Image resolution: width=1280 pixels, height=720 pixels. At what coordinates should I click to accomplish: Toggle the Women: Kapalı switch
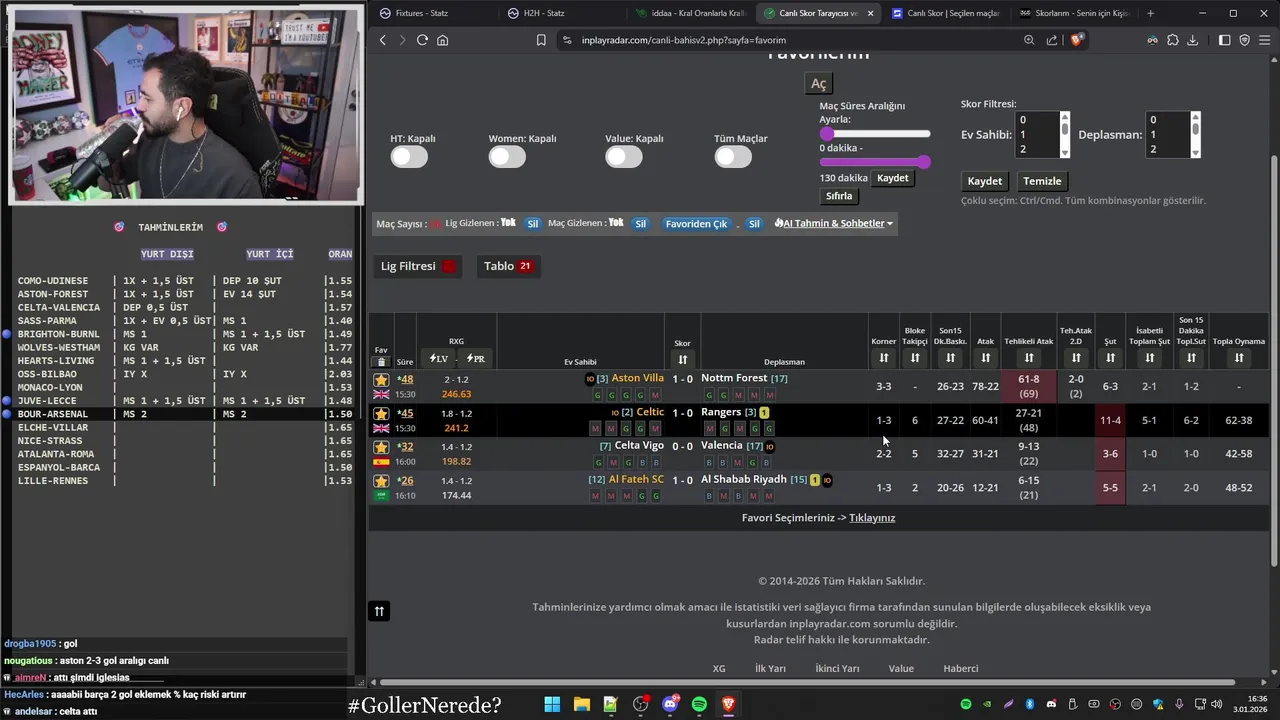[507, 157]
